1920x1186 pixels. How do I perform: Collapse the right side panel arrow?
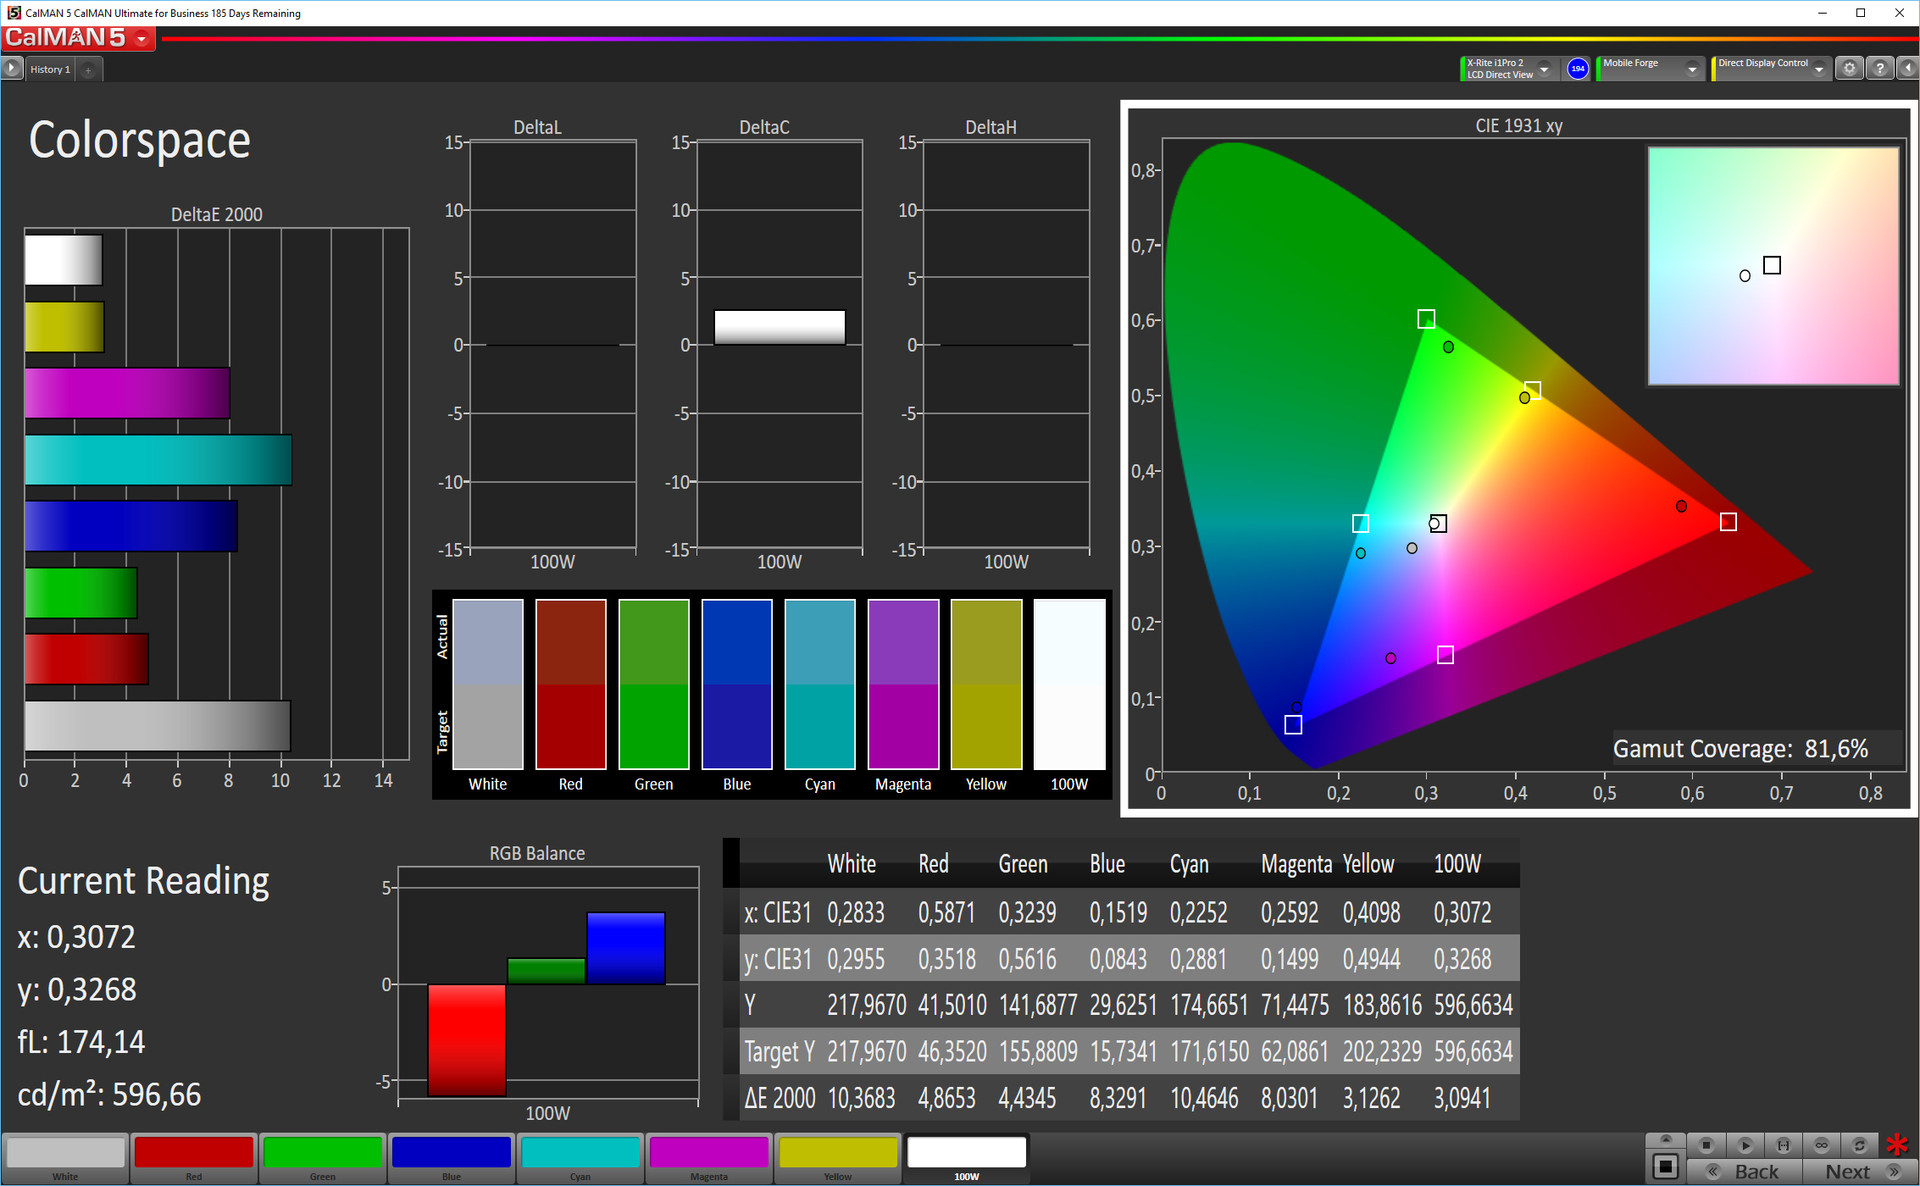click(1908, 68)
